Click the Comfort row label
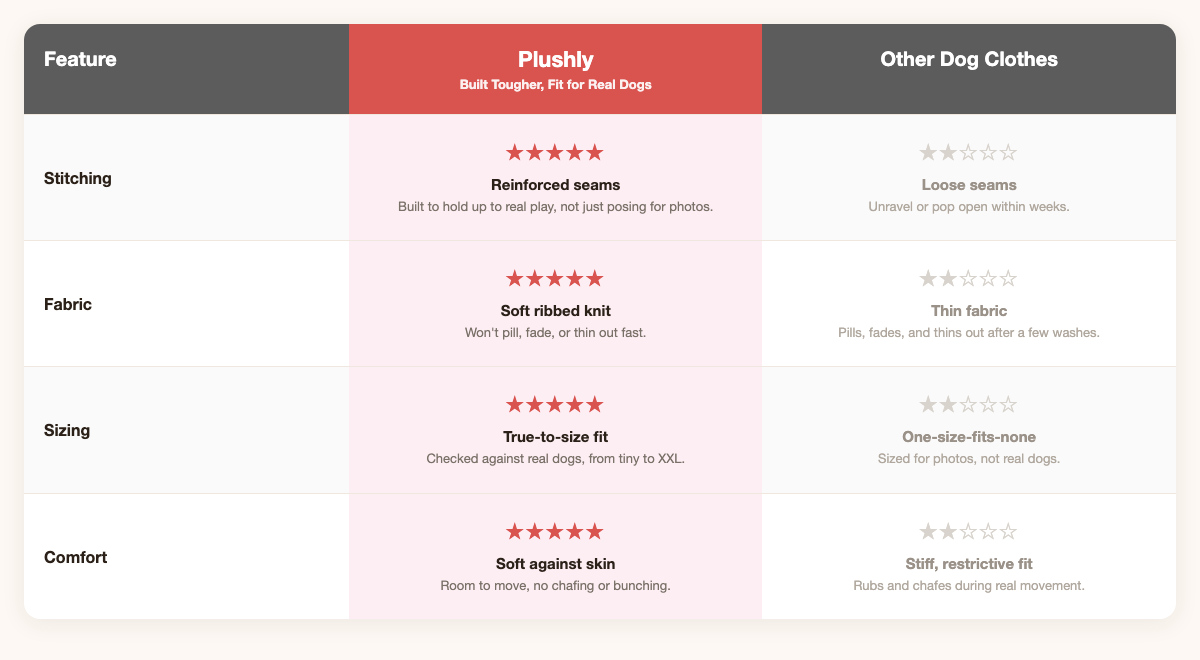The height and width of the screenshot is (660, 1200). tap(76, 557)
